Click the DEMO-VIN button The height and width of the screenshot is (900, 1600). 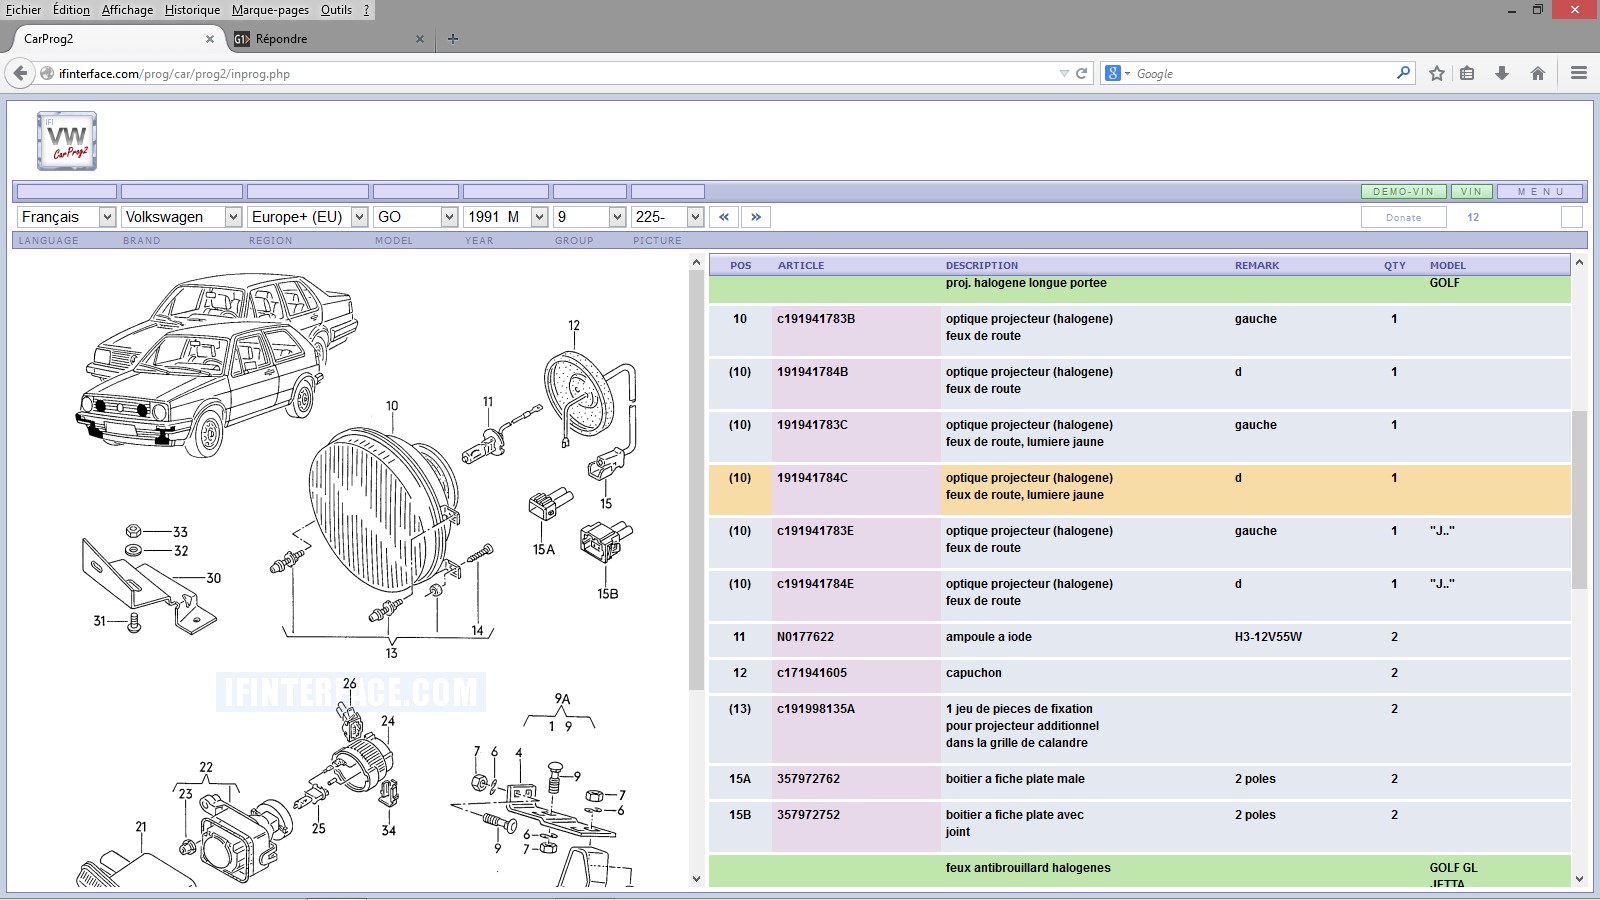pyautogui.click(x=1403, y=191)
